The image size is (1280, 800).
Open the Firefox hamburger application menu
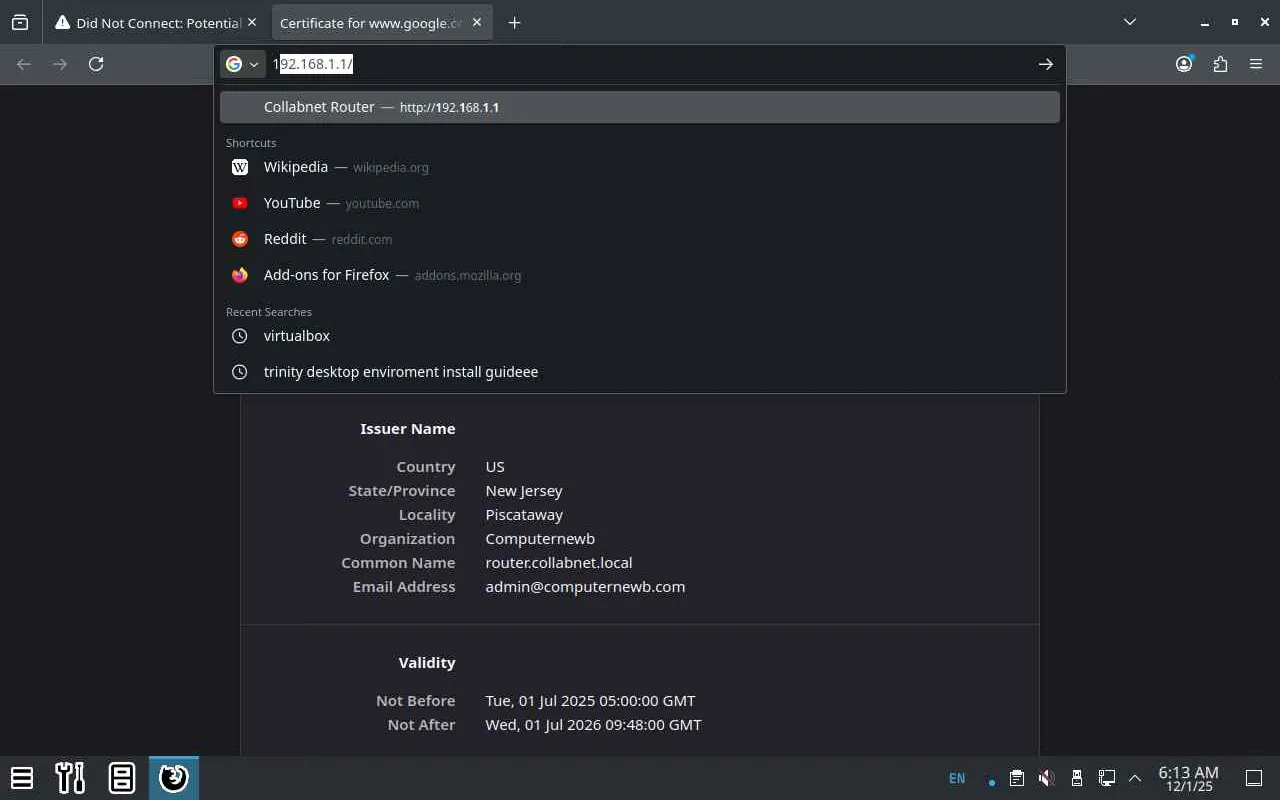coord(1256,64)
